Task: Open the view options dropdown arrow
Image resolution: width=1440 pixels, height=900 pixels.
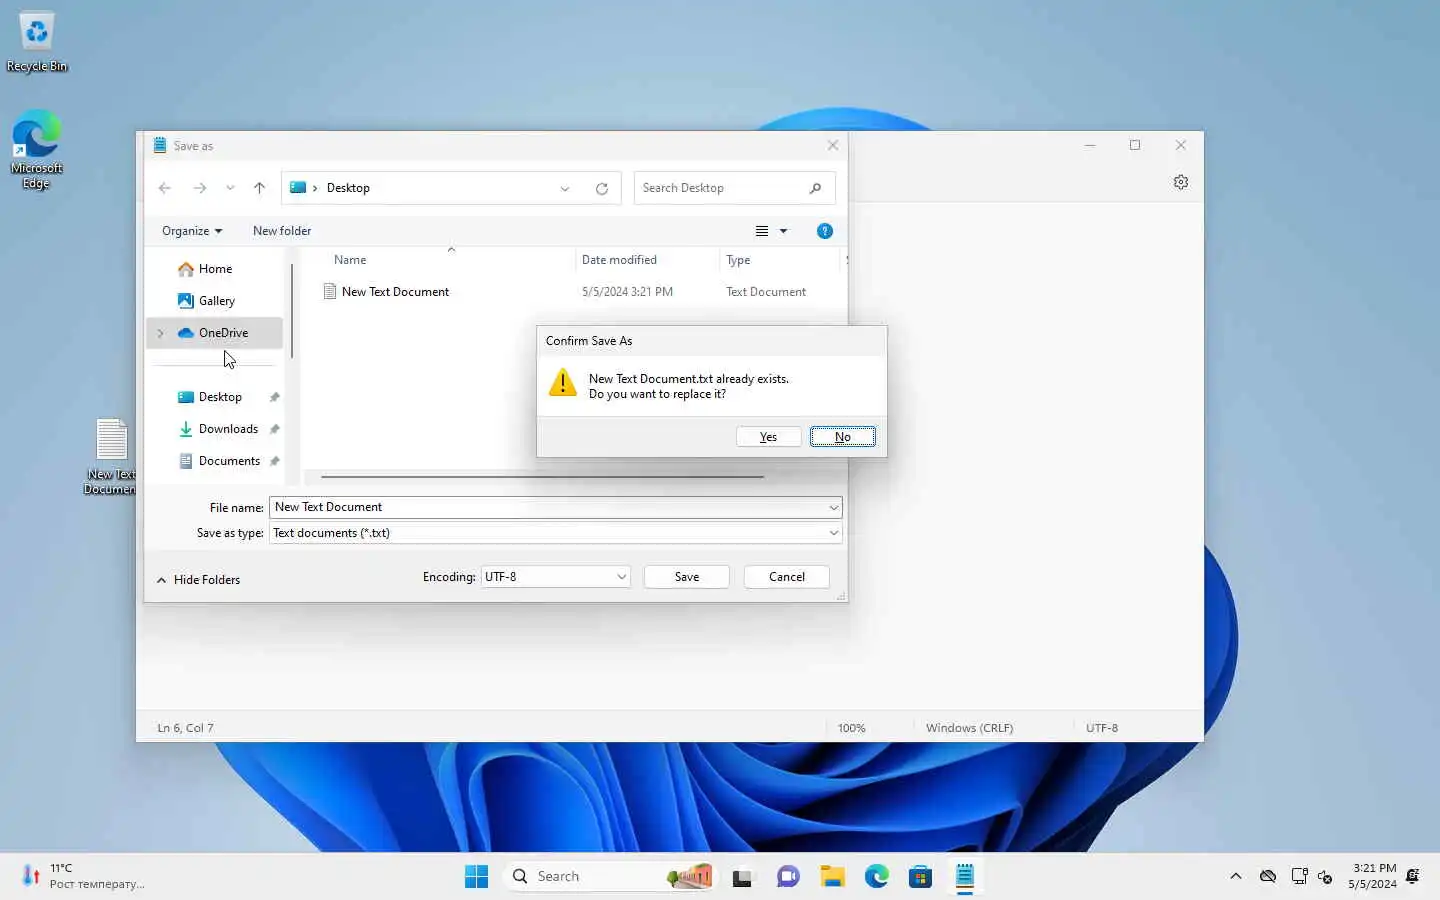Action: click(783, 231)
